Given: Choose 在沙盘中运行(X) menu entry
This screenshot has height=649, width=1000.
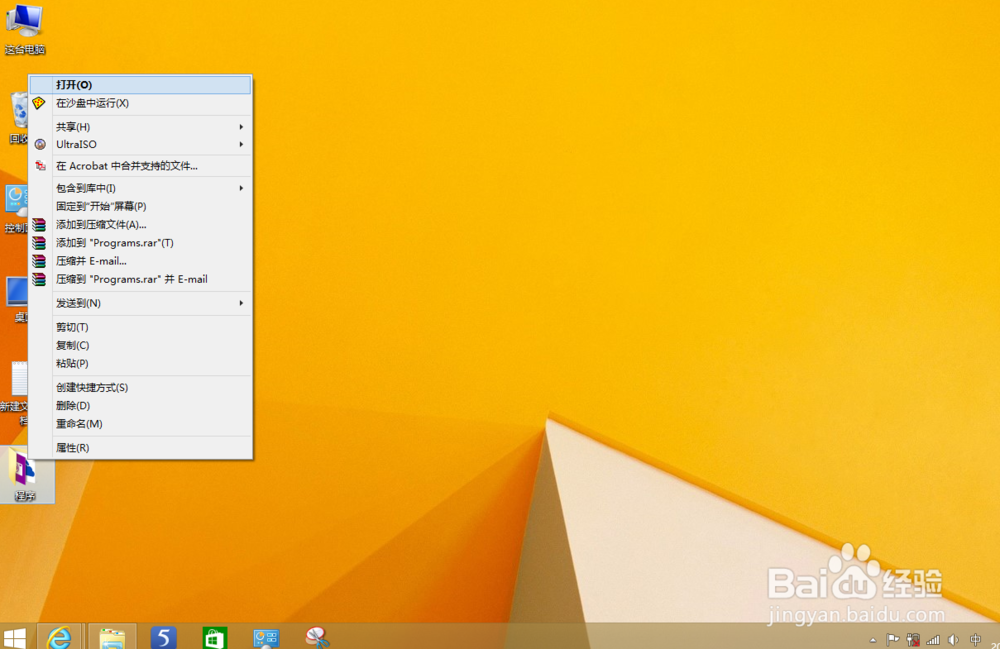Looking at the screenshot, I should point(140,103).
